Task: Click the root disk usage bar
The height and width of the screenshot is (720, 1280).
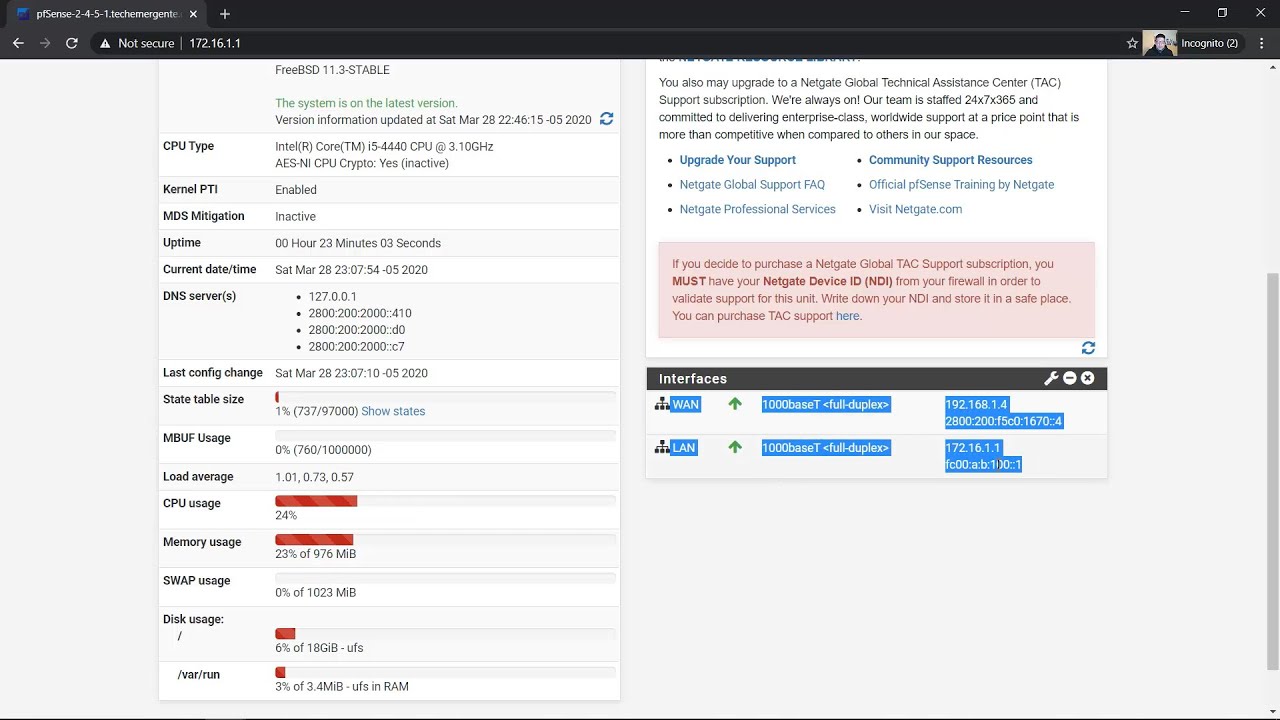Action: click(x=445, y=633)
